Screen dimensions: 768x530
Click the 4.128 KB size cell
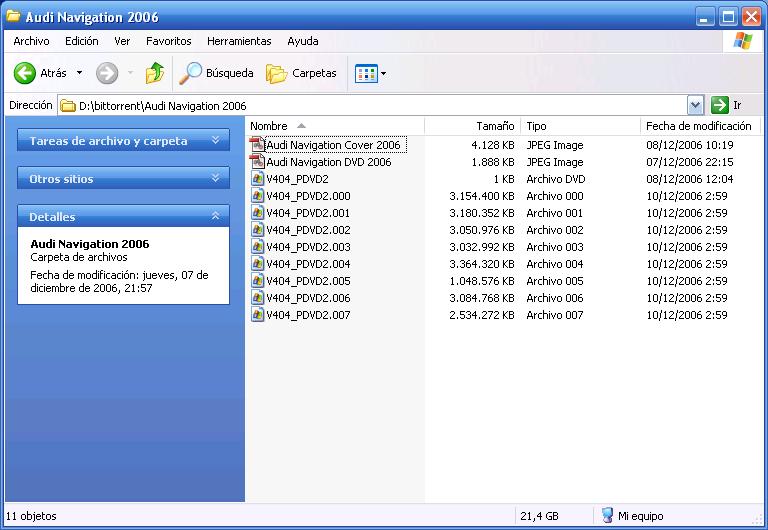(x=493, y=145)
